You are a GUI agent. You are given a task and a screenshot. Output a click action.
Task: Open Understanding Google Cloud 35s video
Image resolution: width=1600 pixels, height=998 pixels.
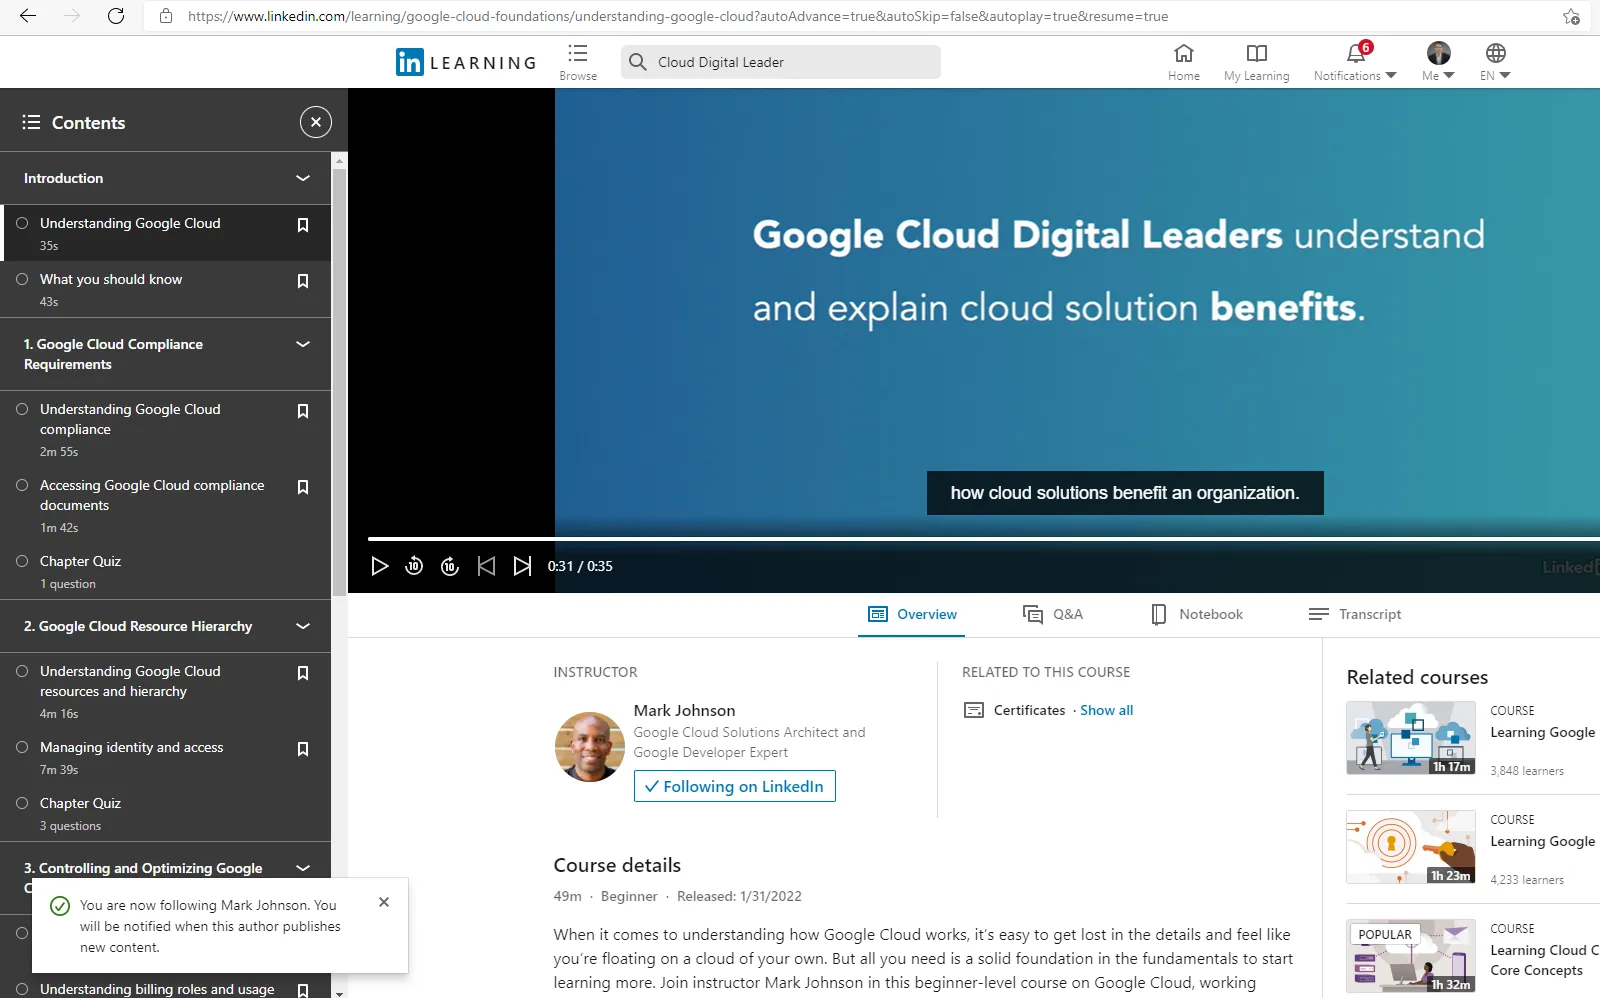coord(130,223)
